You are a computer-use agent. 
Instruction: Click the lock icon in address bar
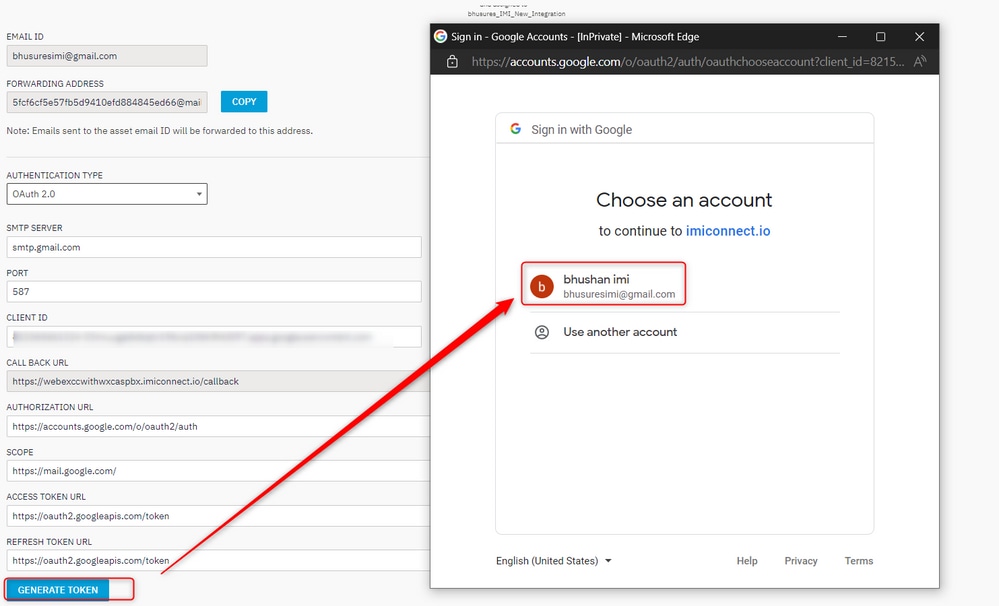(452, 62)
